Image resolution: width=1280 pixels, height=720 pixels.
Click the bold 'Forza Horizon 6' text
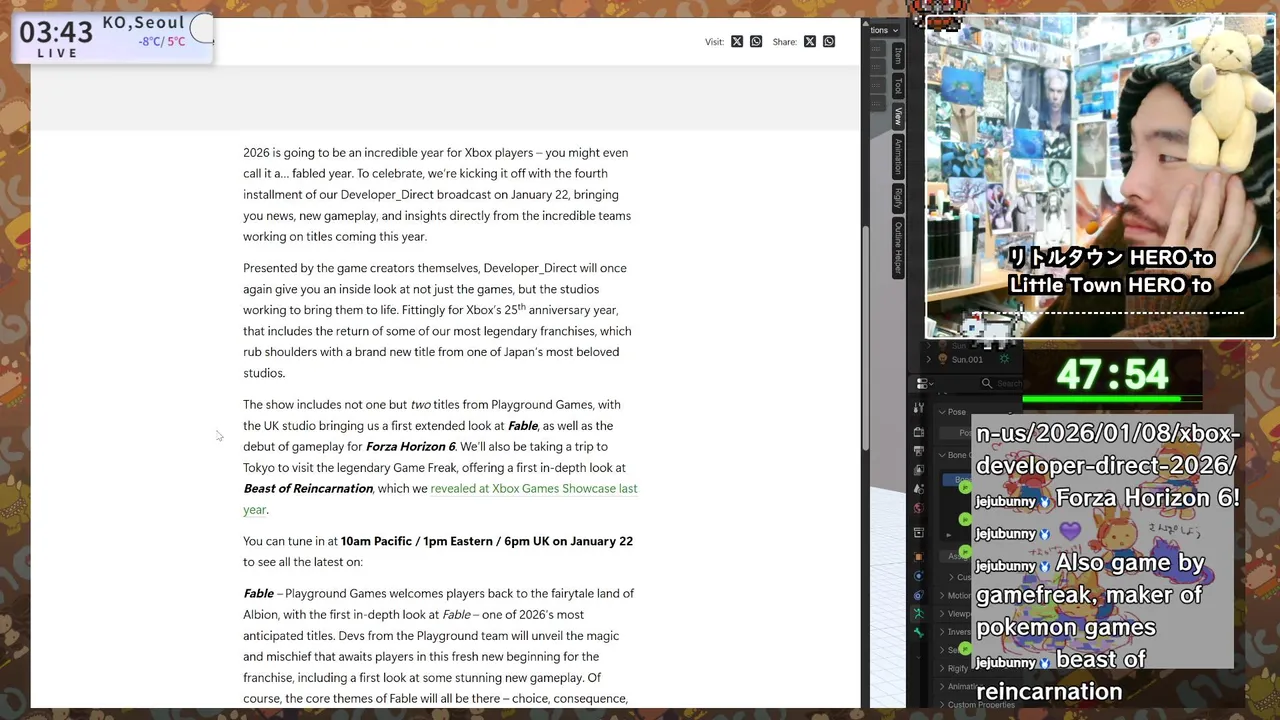click(x=411, y=446)
